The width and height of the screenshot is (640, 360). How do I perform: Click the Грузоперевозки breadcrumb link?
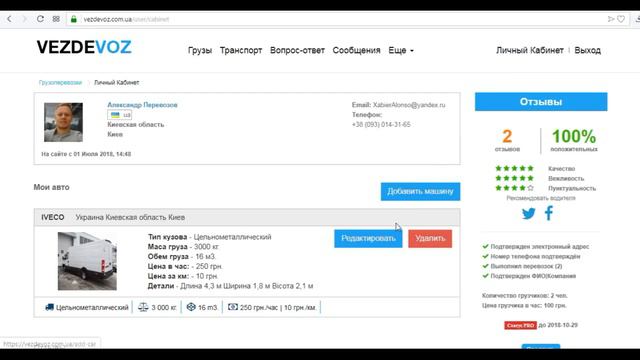tap(60, 82)
